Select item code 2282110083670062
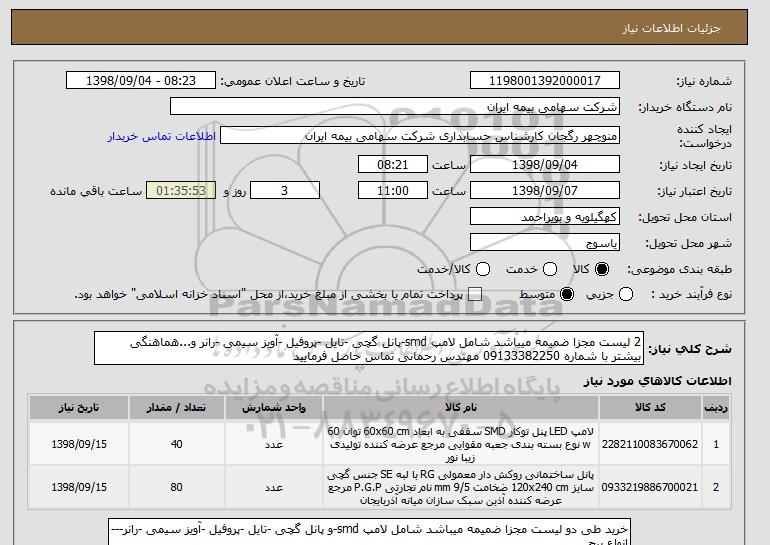This screenshot has height=545, width=770. click(x=650, y=444)
